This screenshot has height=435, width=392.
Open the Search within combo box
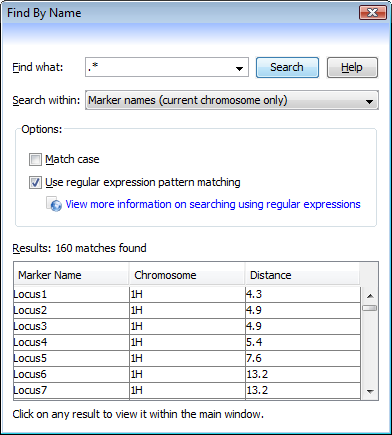[232, 100]
